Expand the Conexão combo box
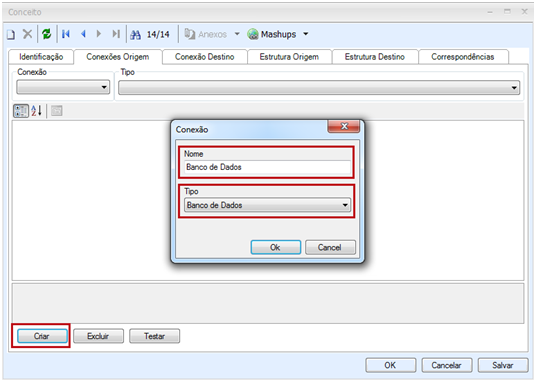The width and height of the screenshot is (536, 382). [104, 87]
